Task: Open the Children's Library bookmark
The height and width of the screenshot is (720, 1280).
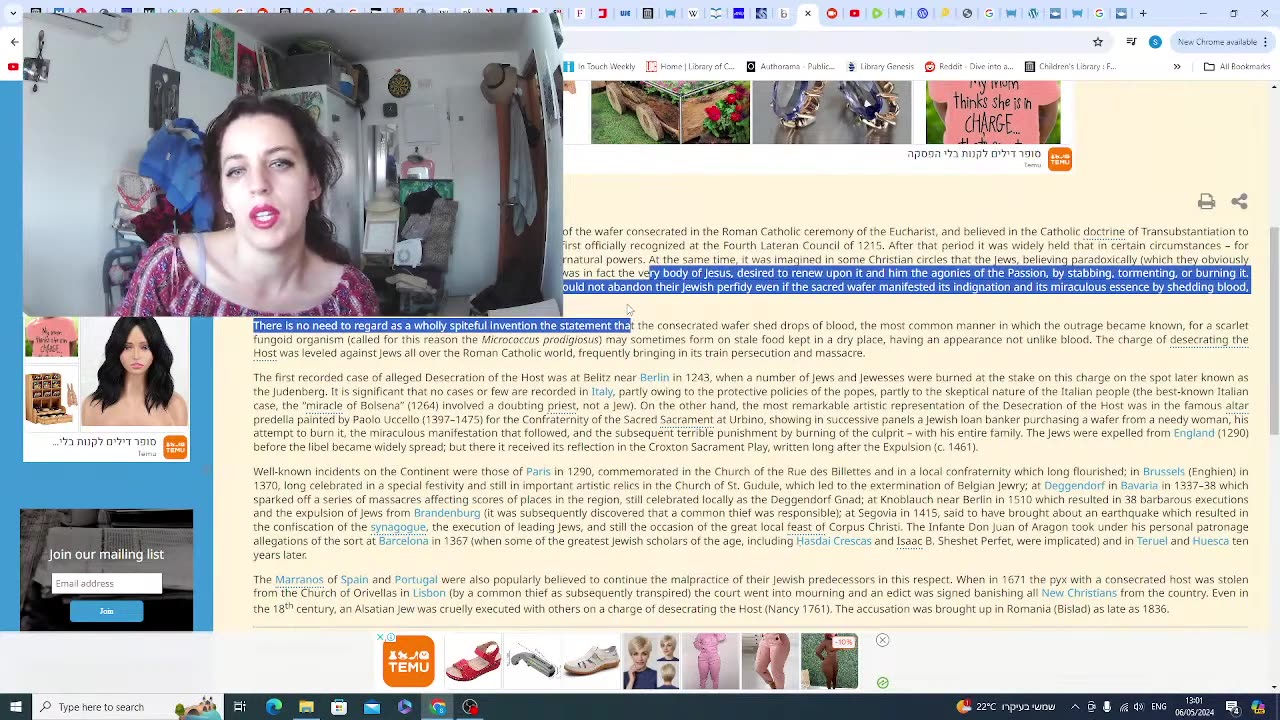Action: [x=1070, y=67]
